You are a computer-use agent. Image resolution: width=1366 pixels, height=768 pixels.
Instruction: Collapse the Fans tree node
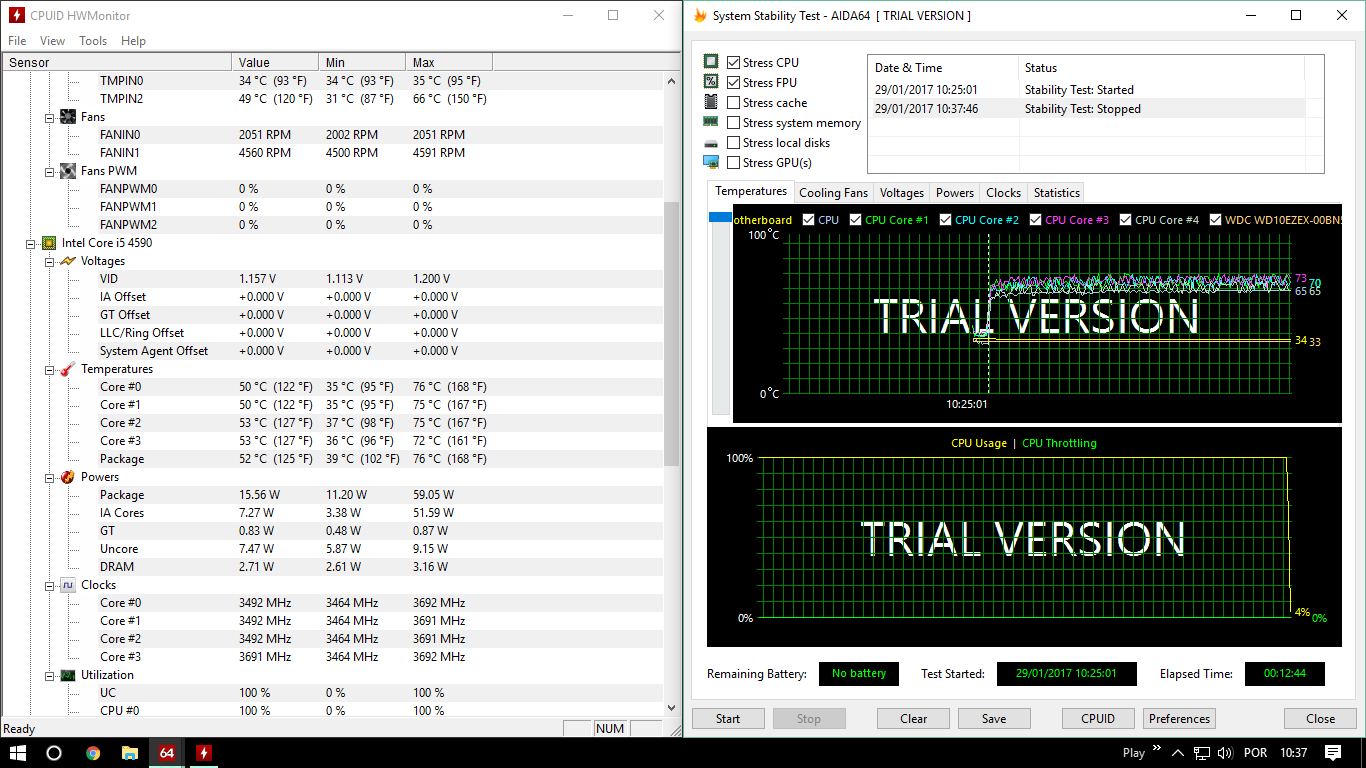coord(50,117)
